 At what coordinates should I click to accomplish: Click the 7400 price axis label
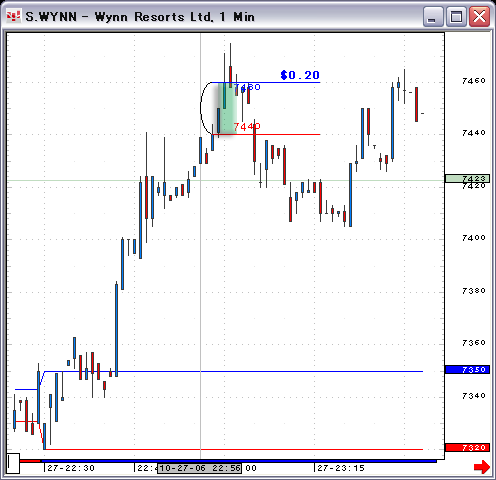474,238
